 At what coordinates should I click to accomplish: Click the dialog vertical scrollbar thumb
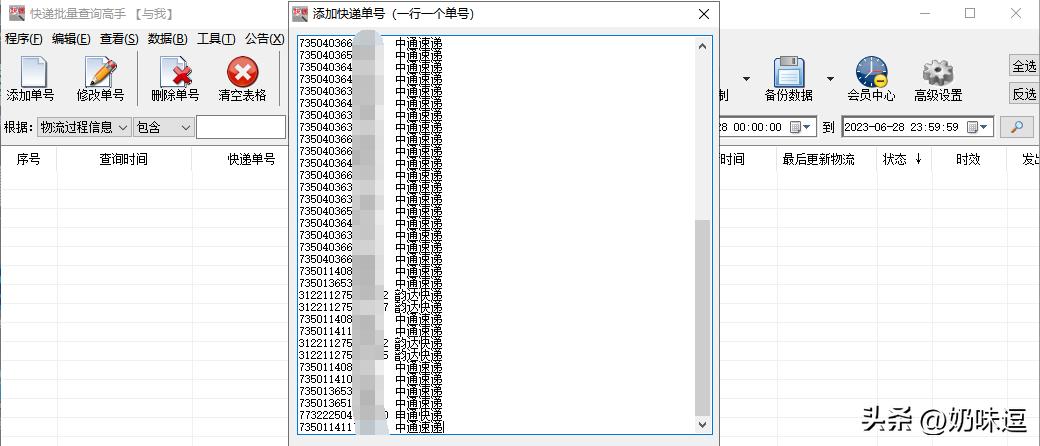(x=702, y=318)
